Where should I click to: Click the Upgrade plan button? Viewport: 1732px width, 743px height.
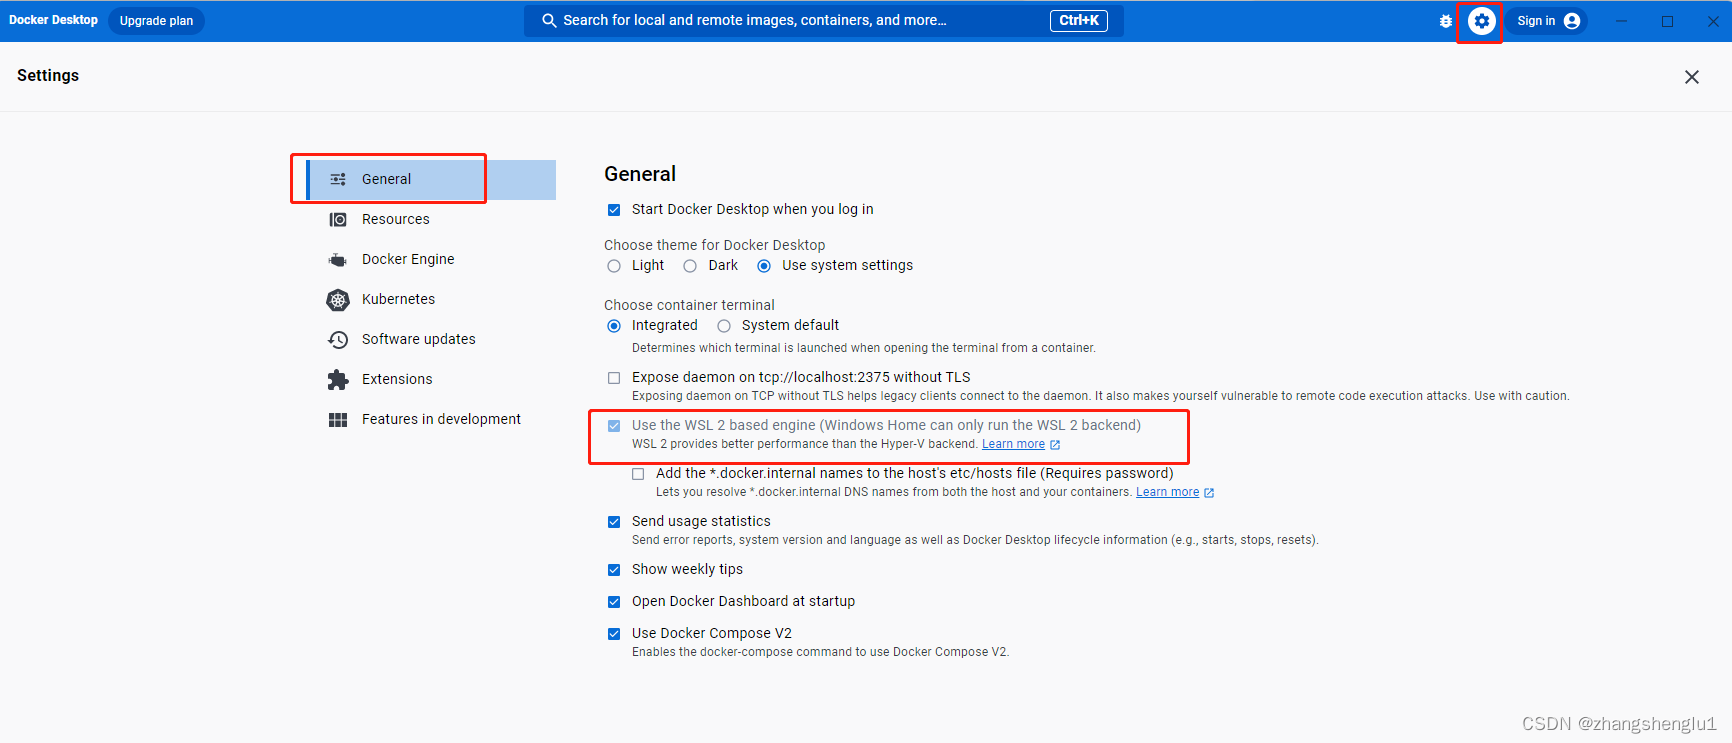(156, 21)
